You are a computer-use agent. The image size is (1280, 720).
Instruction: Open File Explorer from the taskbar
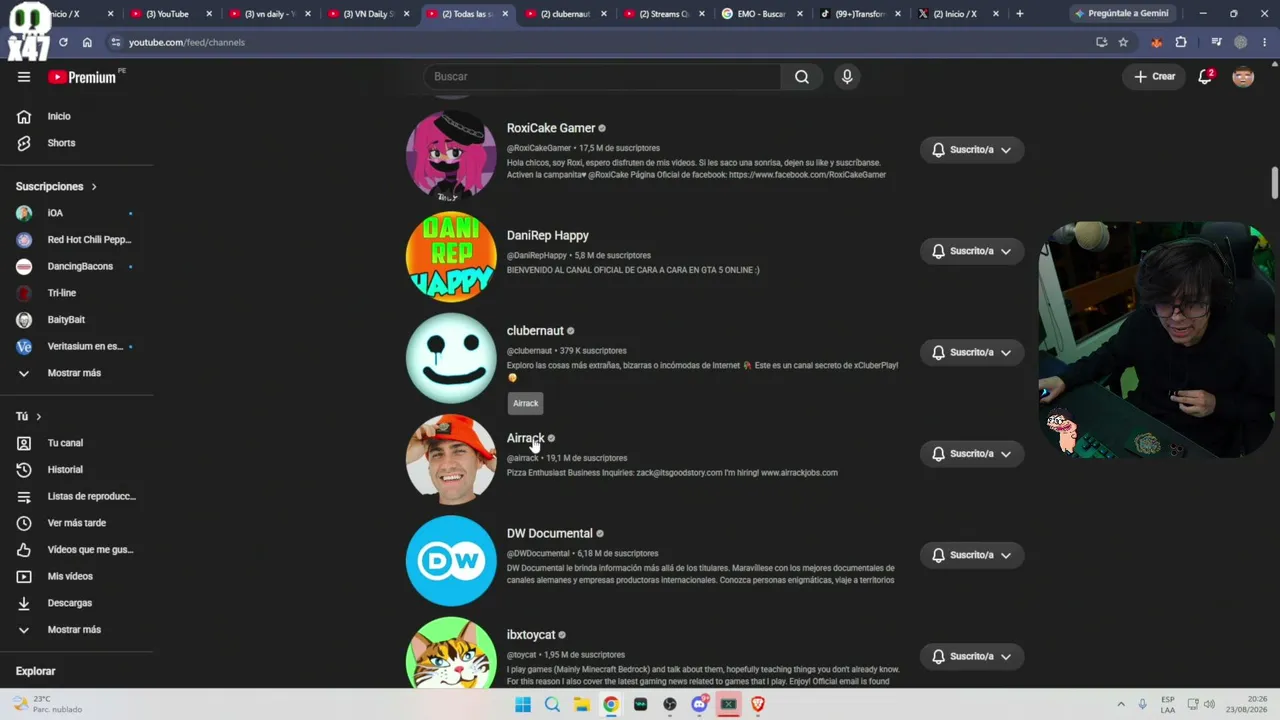(x=581, y=704)
